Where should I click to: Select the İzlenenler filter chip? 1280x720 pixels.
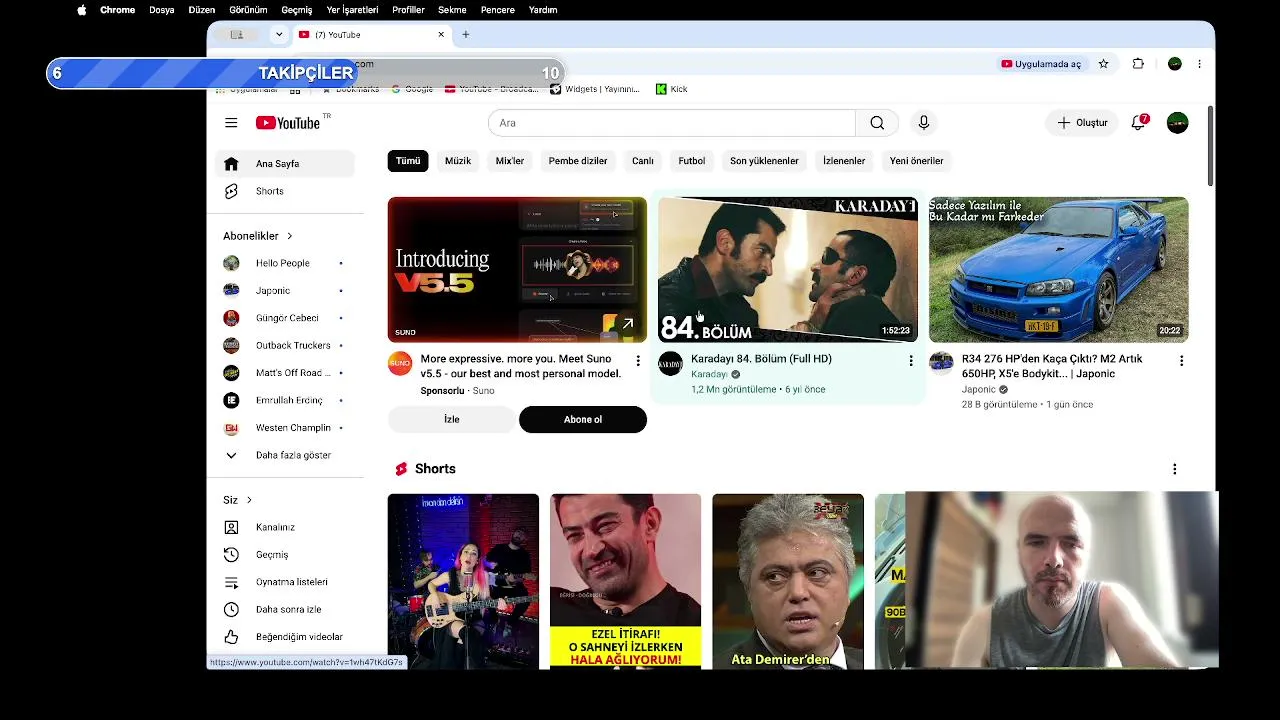pos(844,161)
